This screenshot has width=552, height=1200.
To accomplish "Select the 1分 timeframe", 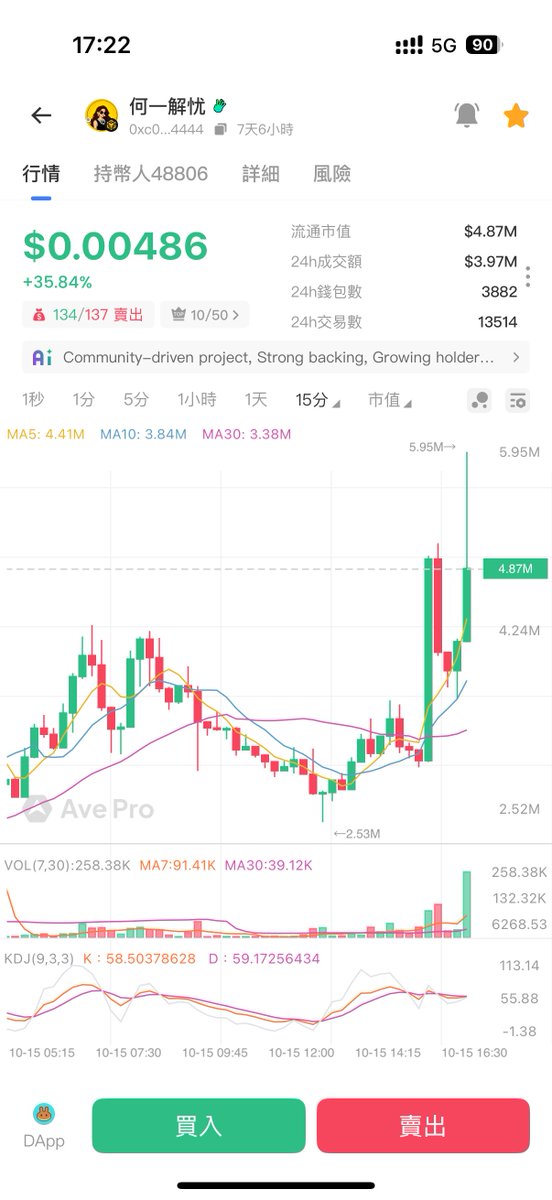I will pos(84,400).
